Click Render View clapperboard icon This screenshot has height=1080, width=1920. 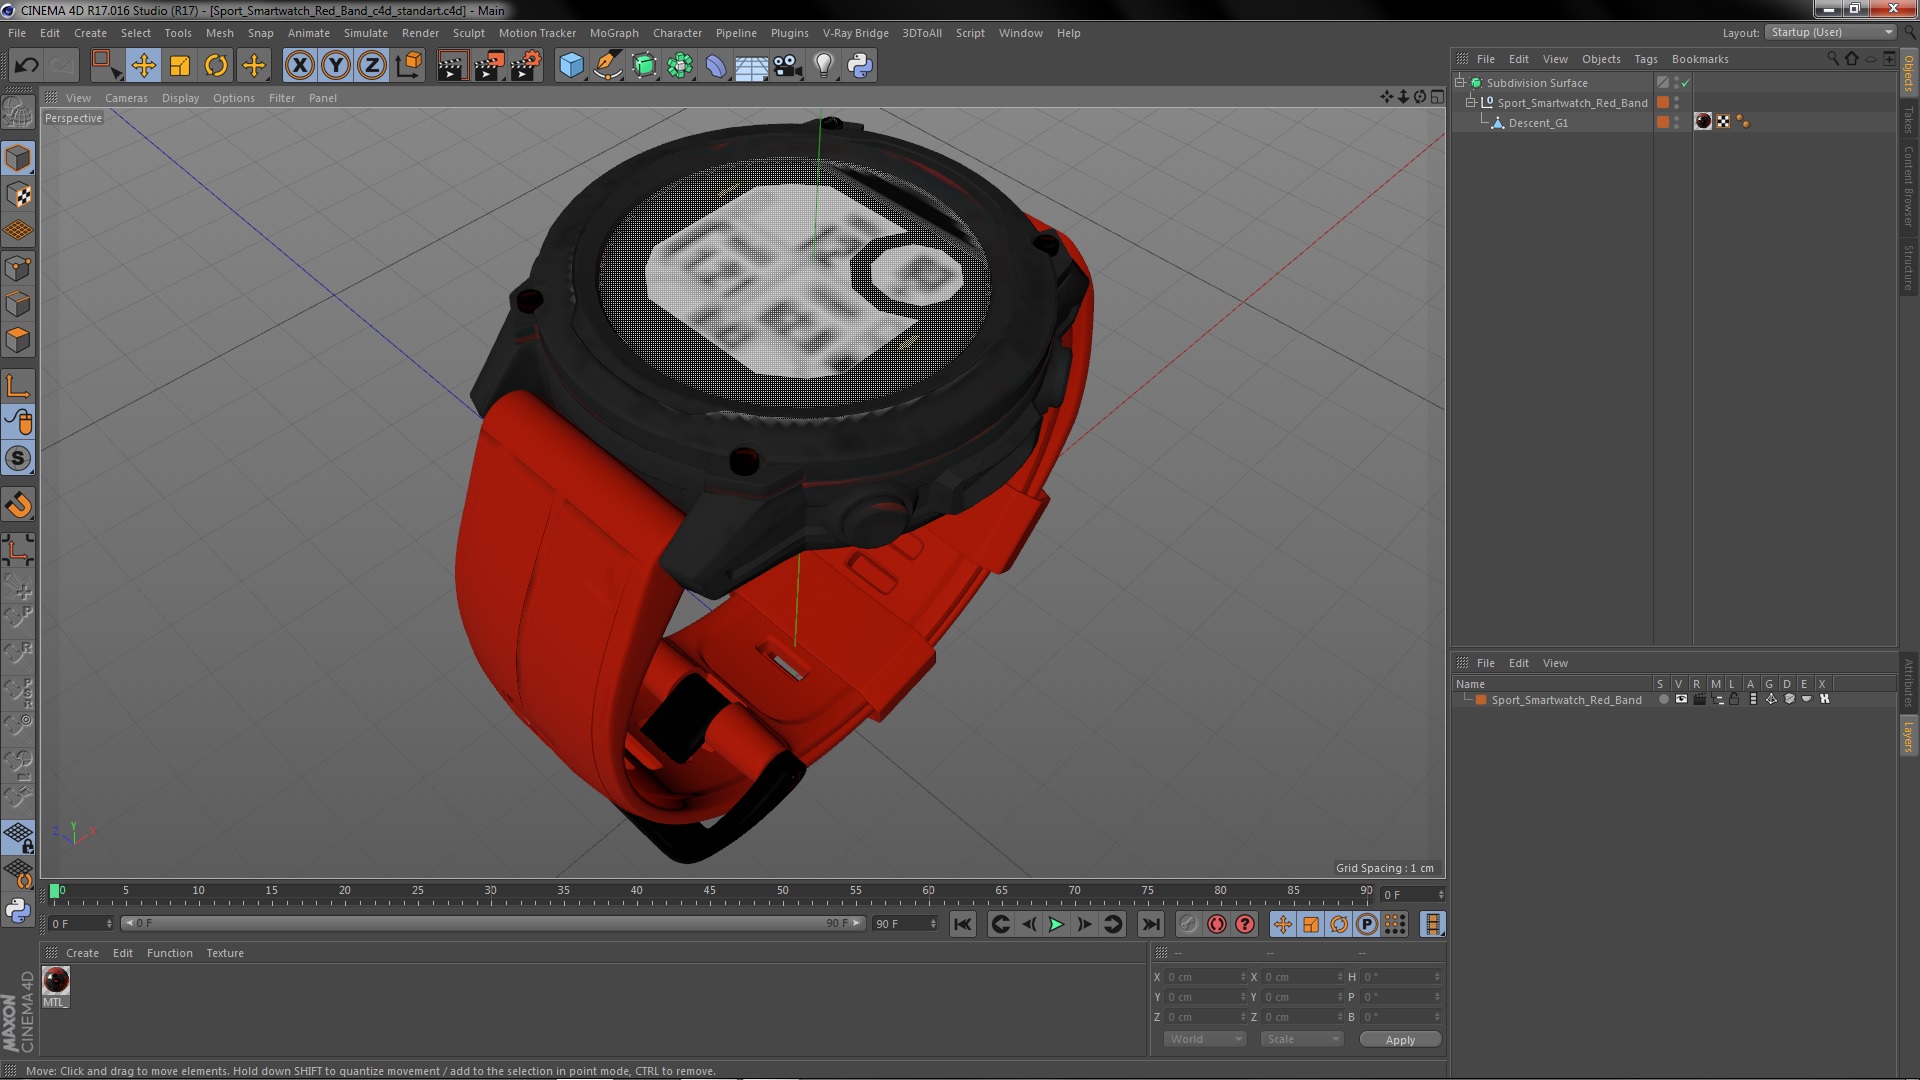(x=452, y=66)
